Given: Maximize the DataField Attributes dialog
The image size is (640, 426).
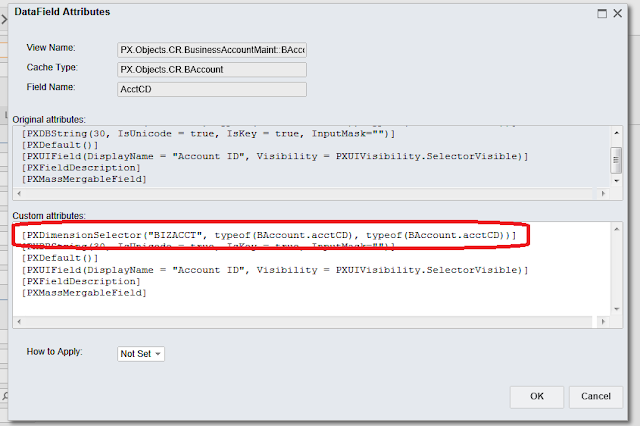Looking at the screenshot, I should point(602,13).
